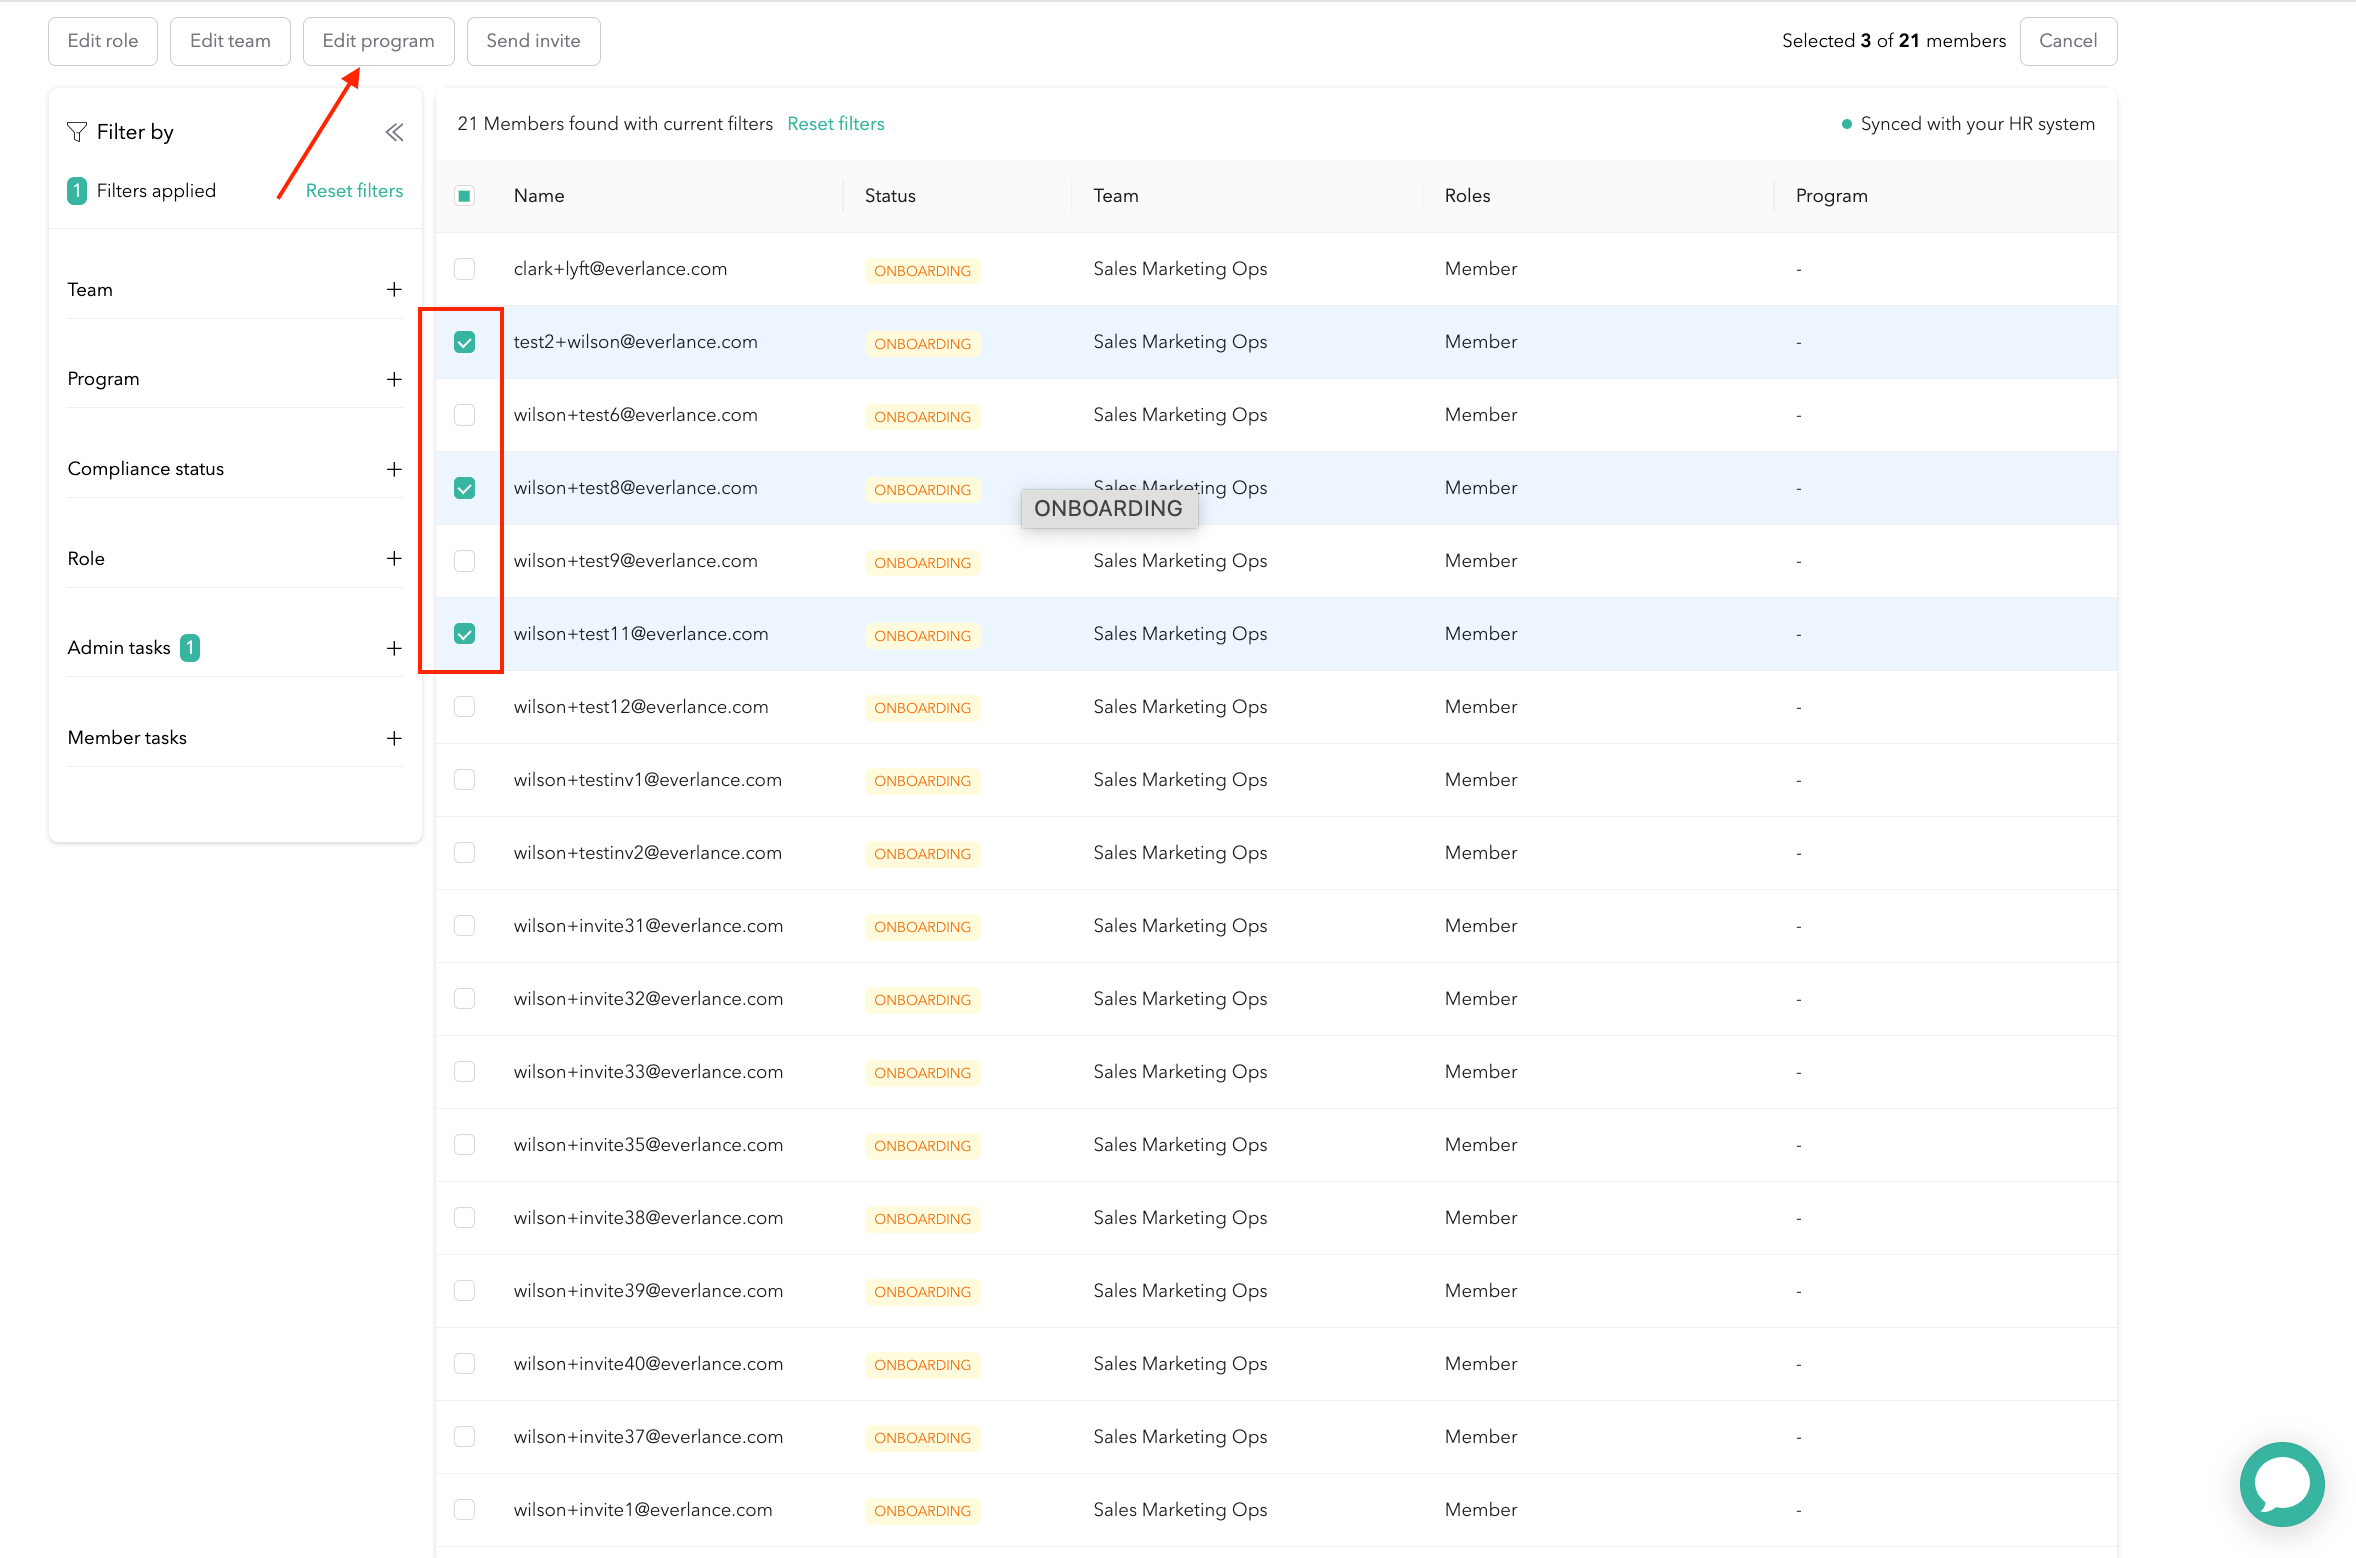Expand the Compliance status filter

click(394, 469)
